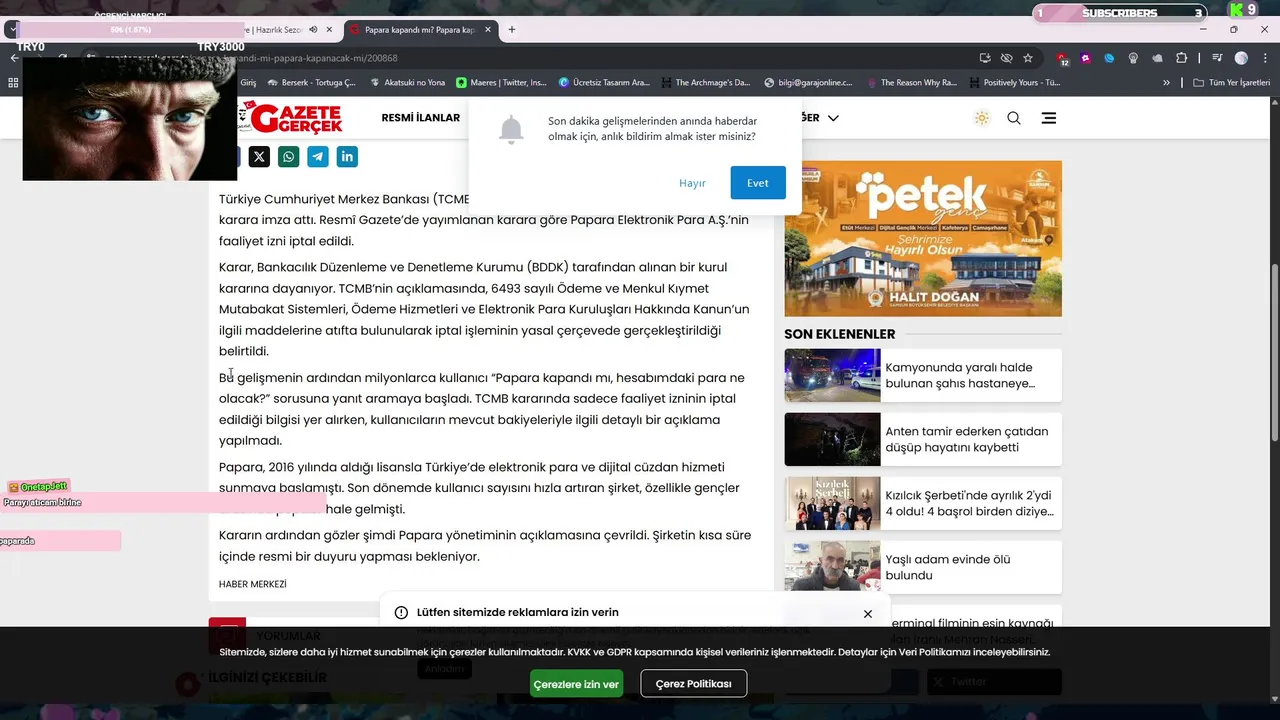Open a new browser tab
The width and height of the screenshot is (1280, 720).
pos(512,30)
